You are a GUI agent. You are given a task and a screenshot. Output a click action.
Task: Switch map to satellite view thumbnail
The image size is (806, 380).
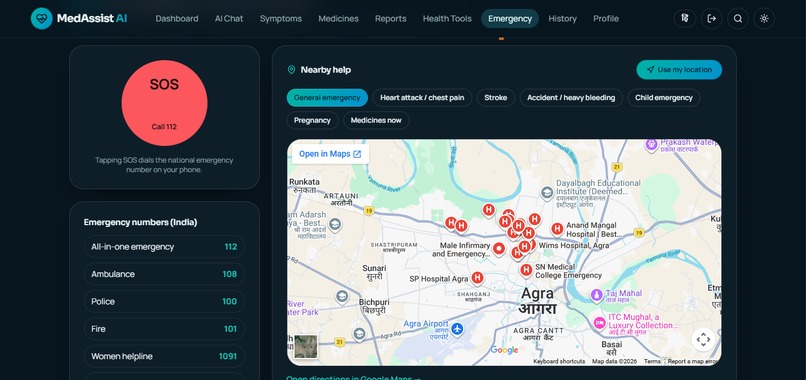pos(305,347)
